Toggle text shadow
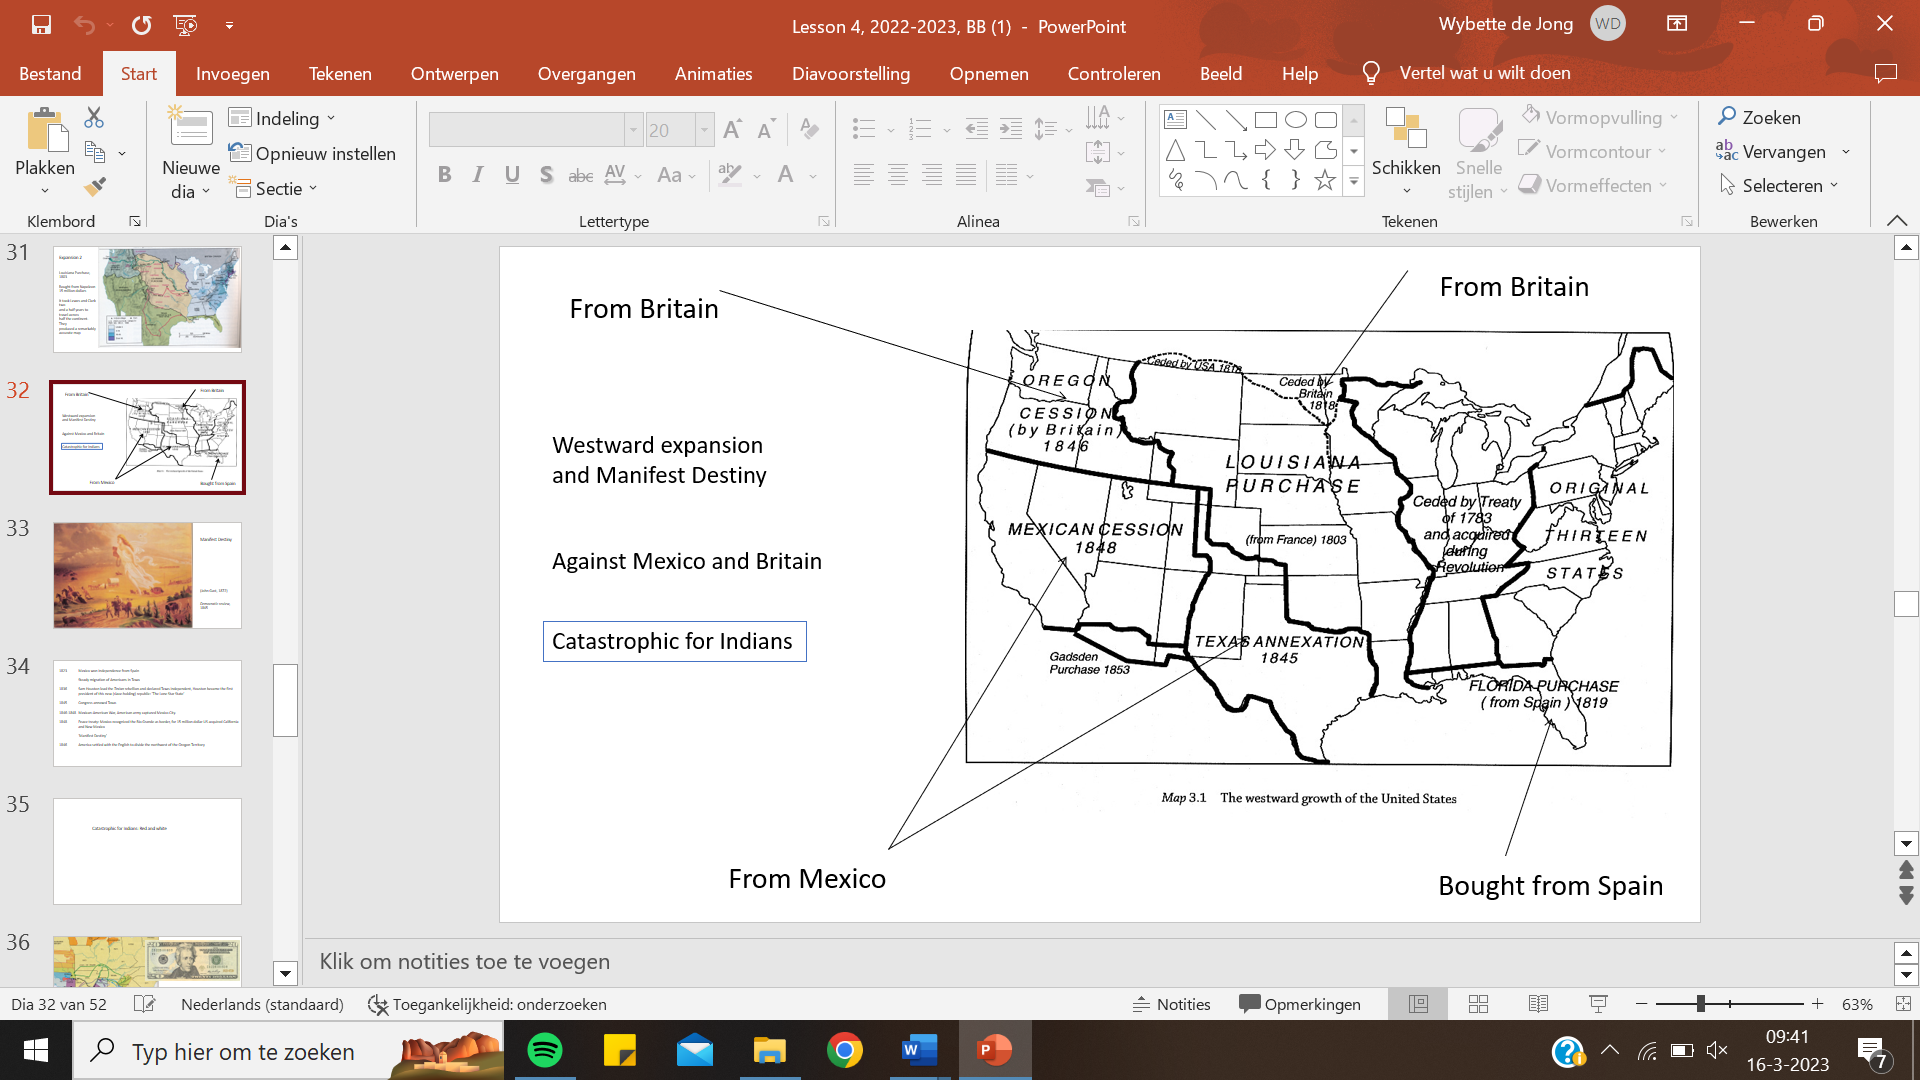Viewport: 1920px width, 1080px height. coord(546,175)
